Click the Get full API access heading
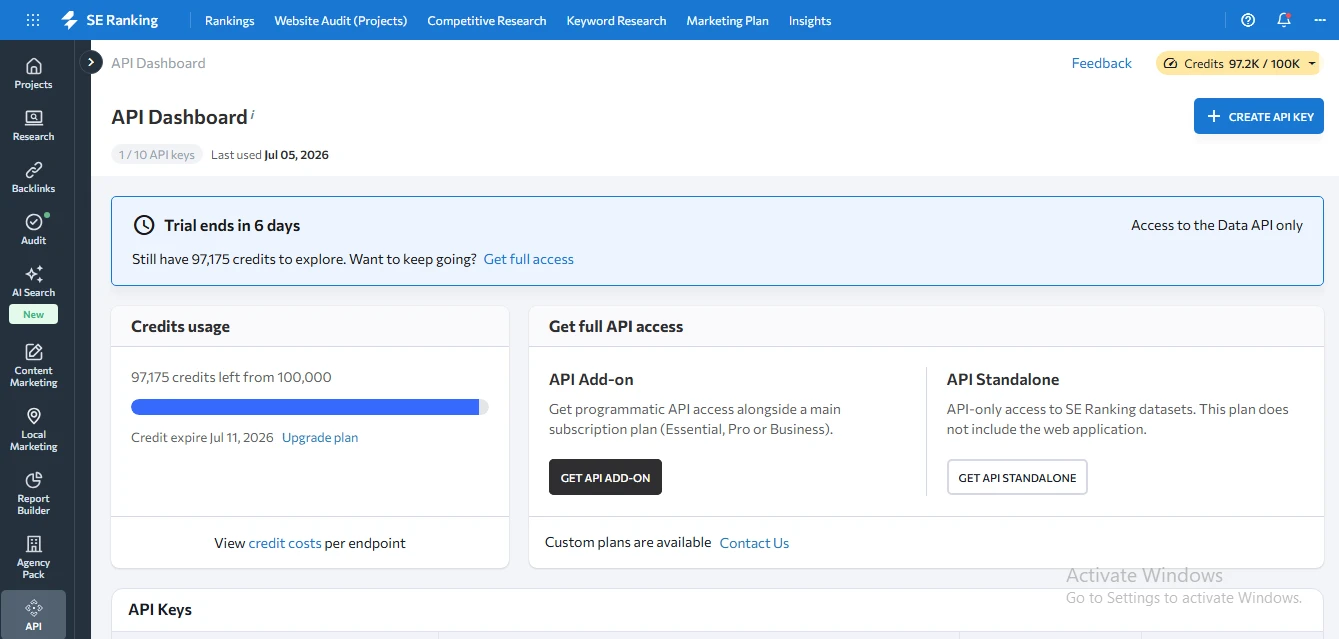This screenshot has width=1339, height=639. 616,326
